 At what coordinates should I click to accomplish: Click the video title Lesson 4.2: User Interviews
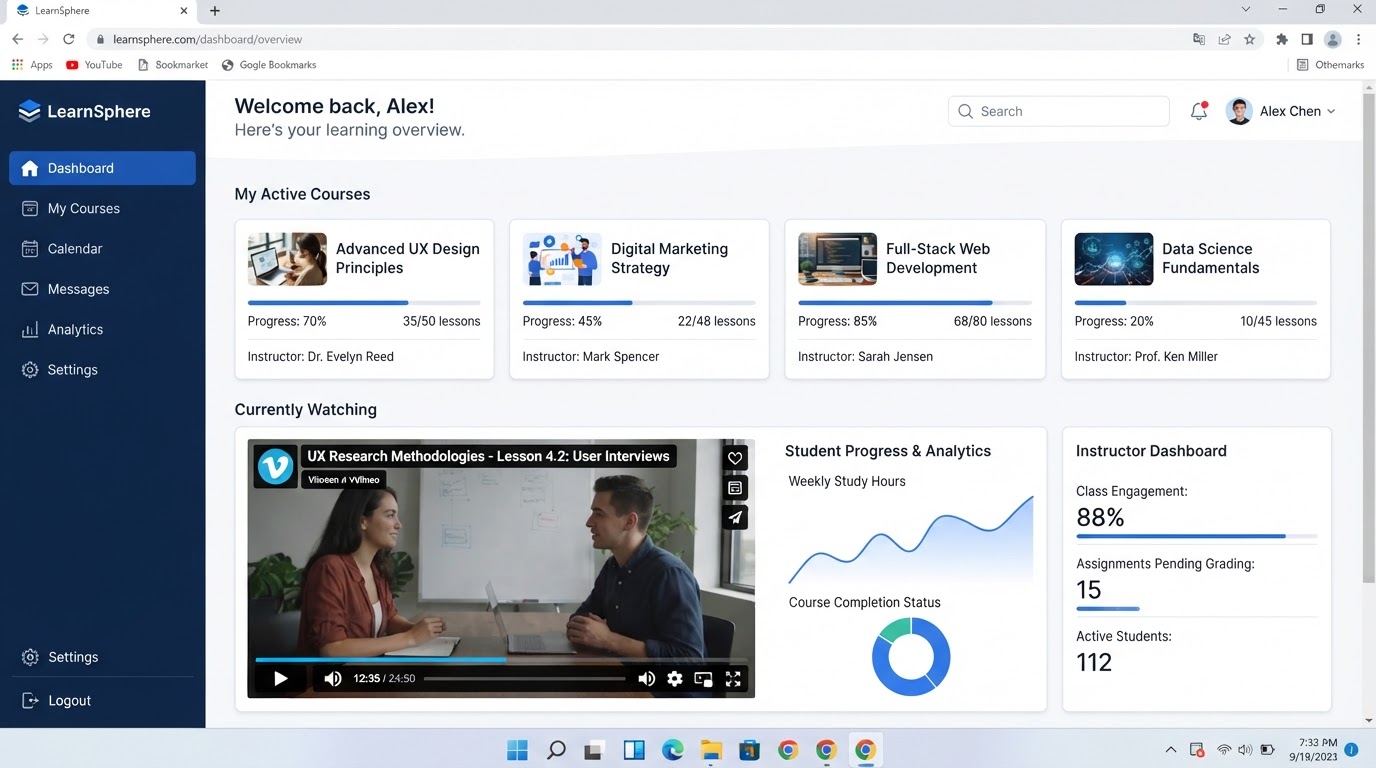coord(488,456)
